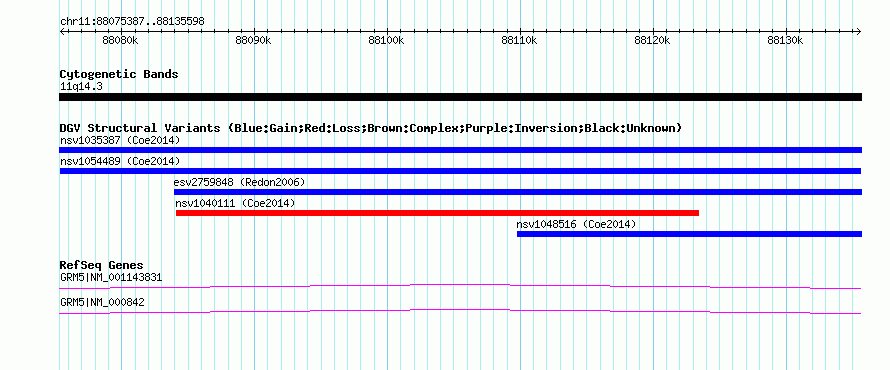Select the magenta GRM5 NM_000842 transcript line
The height and width of the screenshot is (370, 890).
click(x=460, y=311)
